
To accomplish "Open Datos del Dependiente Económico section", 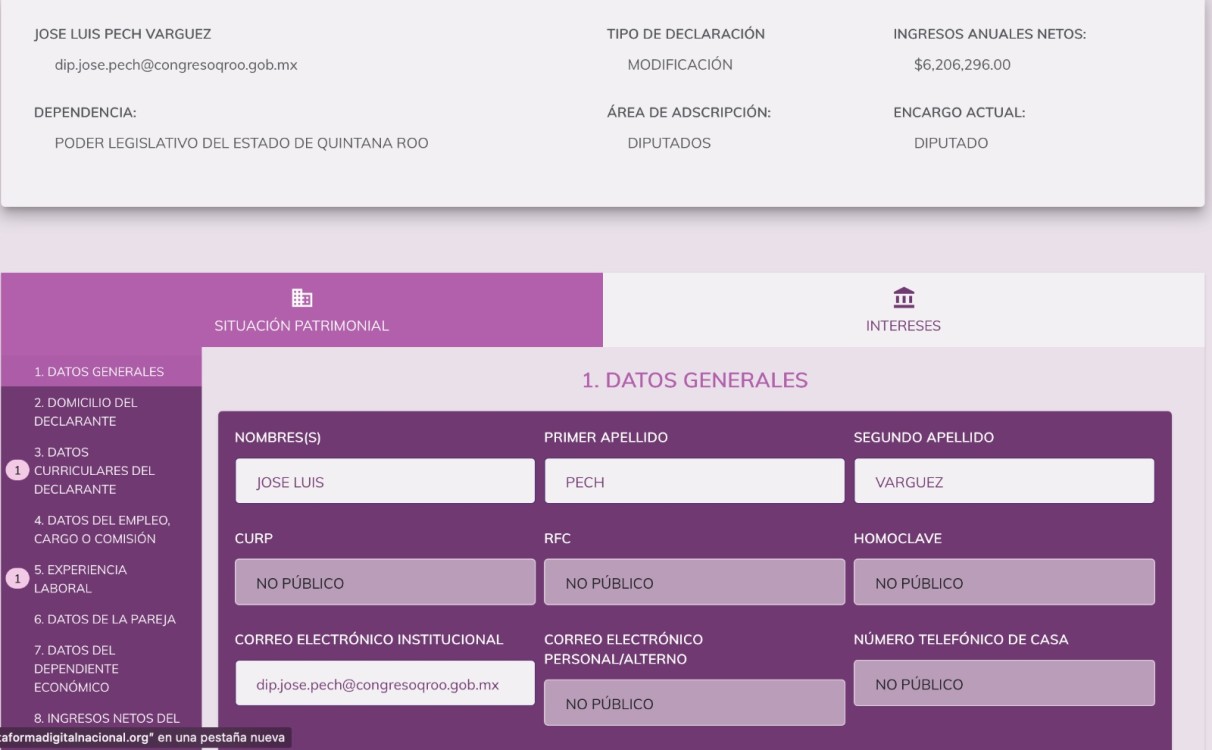I will 76,668.
